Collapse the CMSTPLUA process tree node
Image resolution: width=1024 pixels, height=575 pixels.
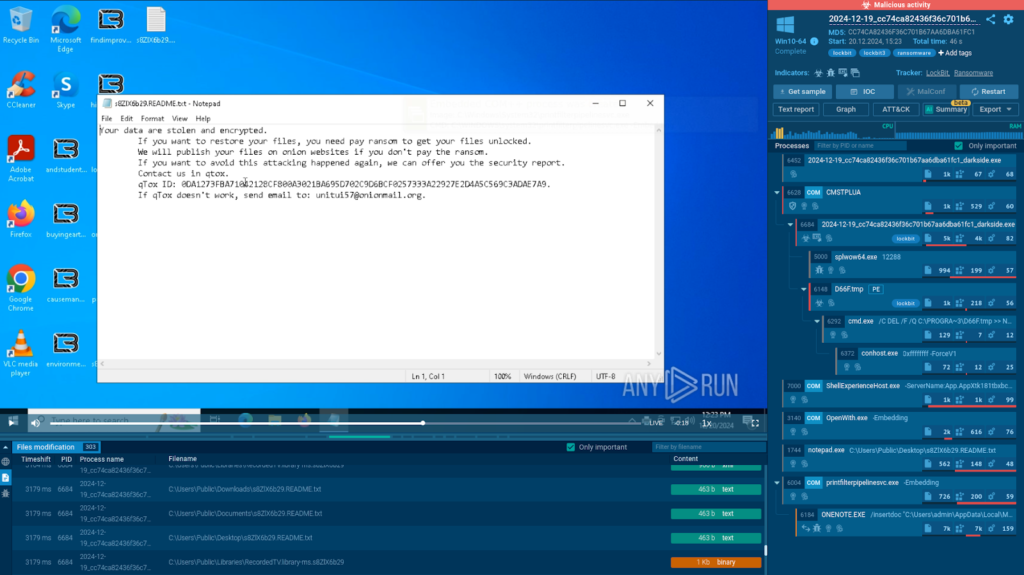pyautogui.click(x=778, y=191)
